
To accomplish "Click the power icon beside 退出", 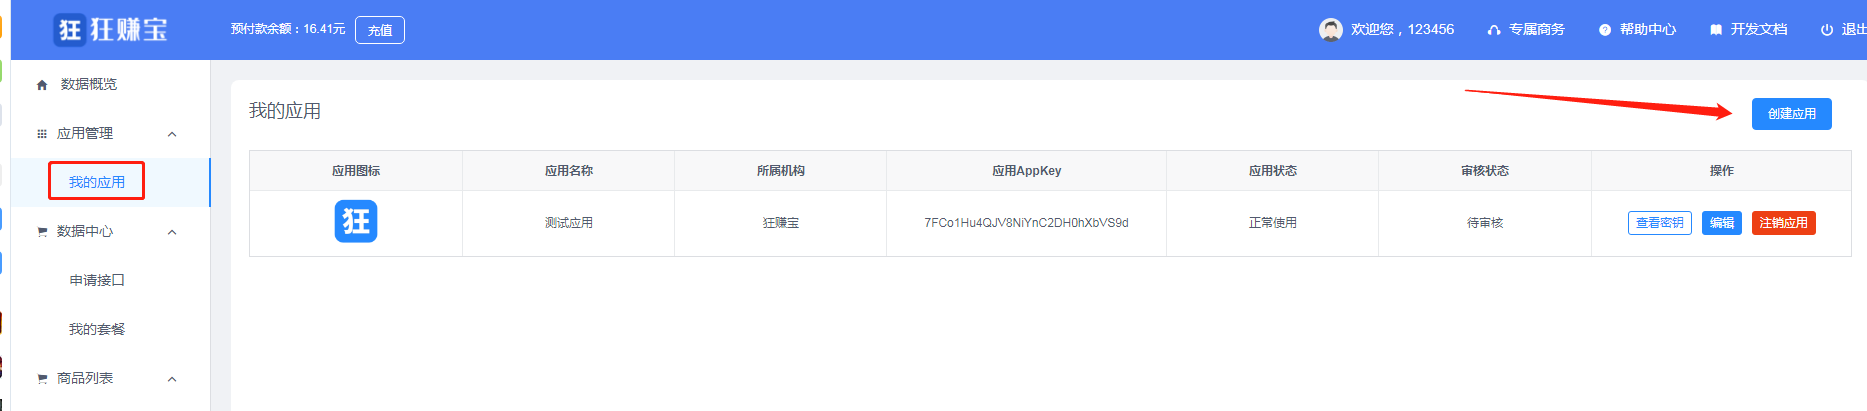I will [x=1827, y=30].
